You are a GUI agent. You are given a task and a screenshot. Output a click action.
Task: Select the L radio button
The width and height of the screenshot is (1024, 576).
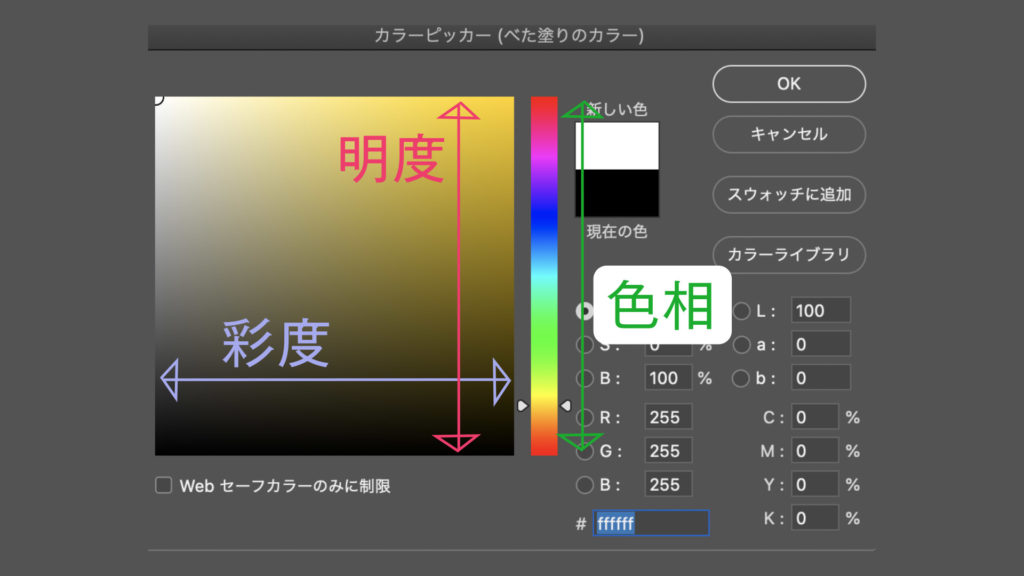(x=741, y=311)
